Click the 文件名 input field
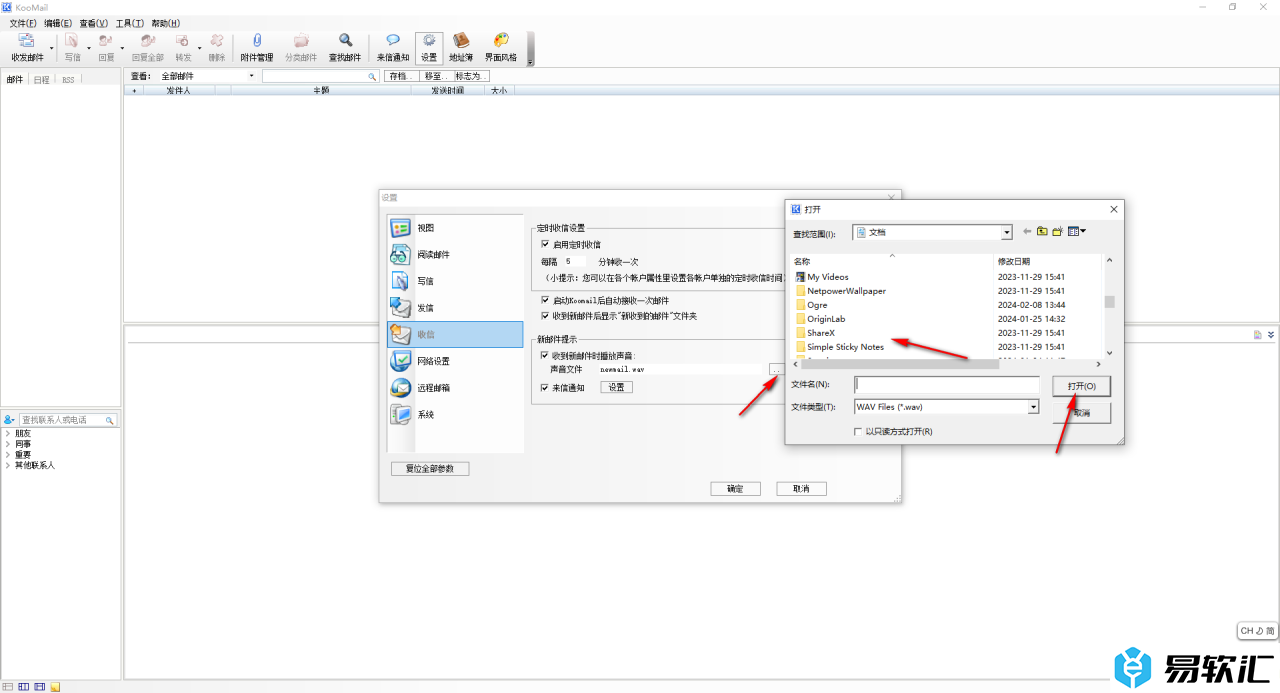This screenshot has height=693, width=1280. point(946,384)
